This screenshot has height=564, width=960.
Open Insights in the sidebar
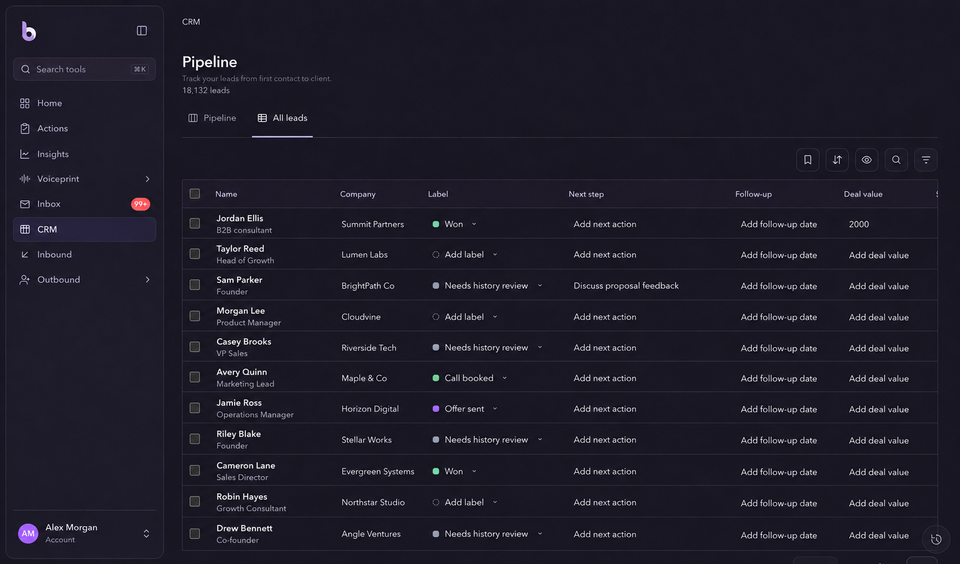pos(84,154)
